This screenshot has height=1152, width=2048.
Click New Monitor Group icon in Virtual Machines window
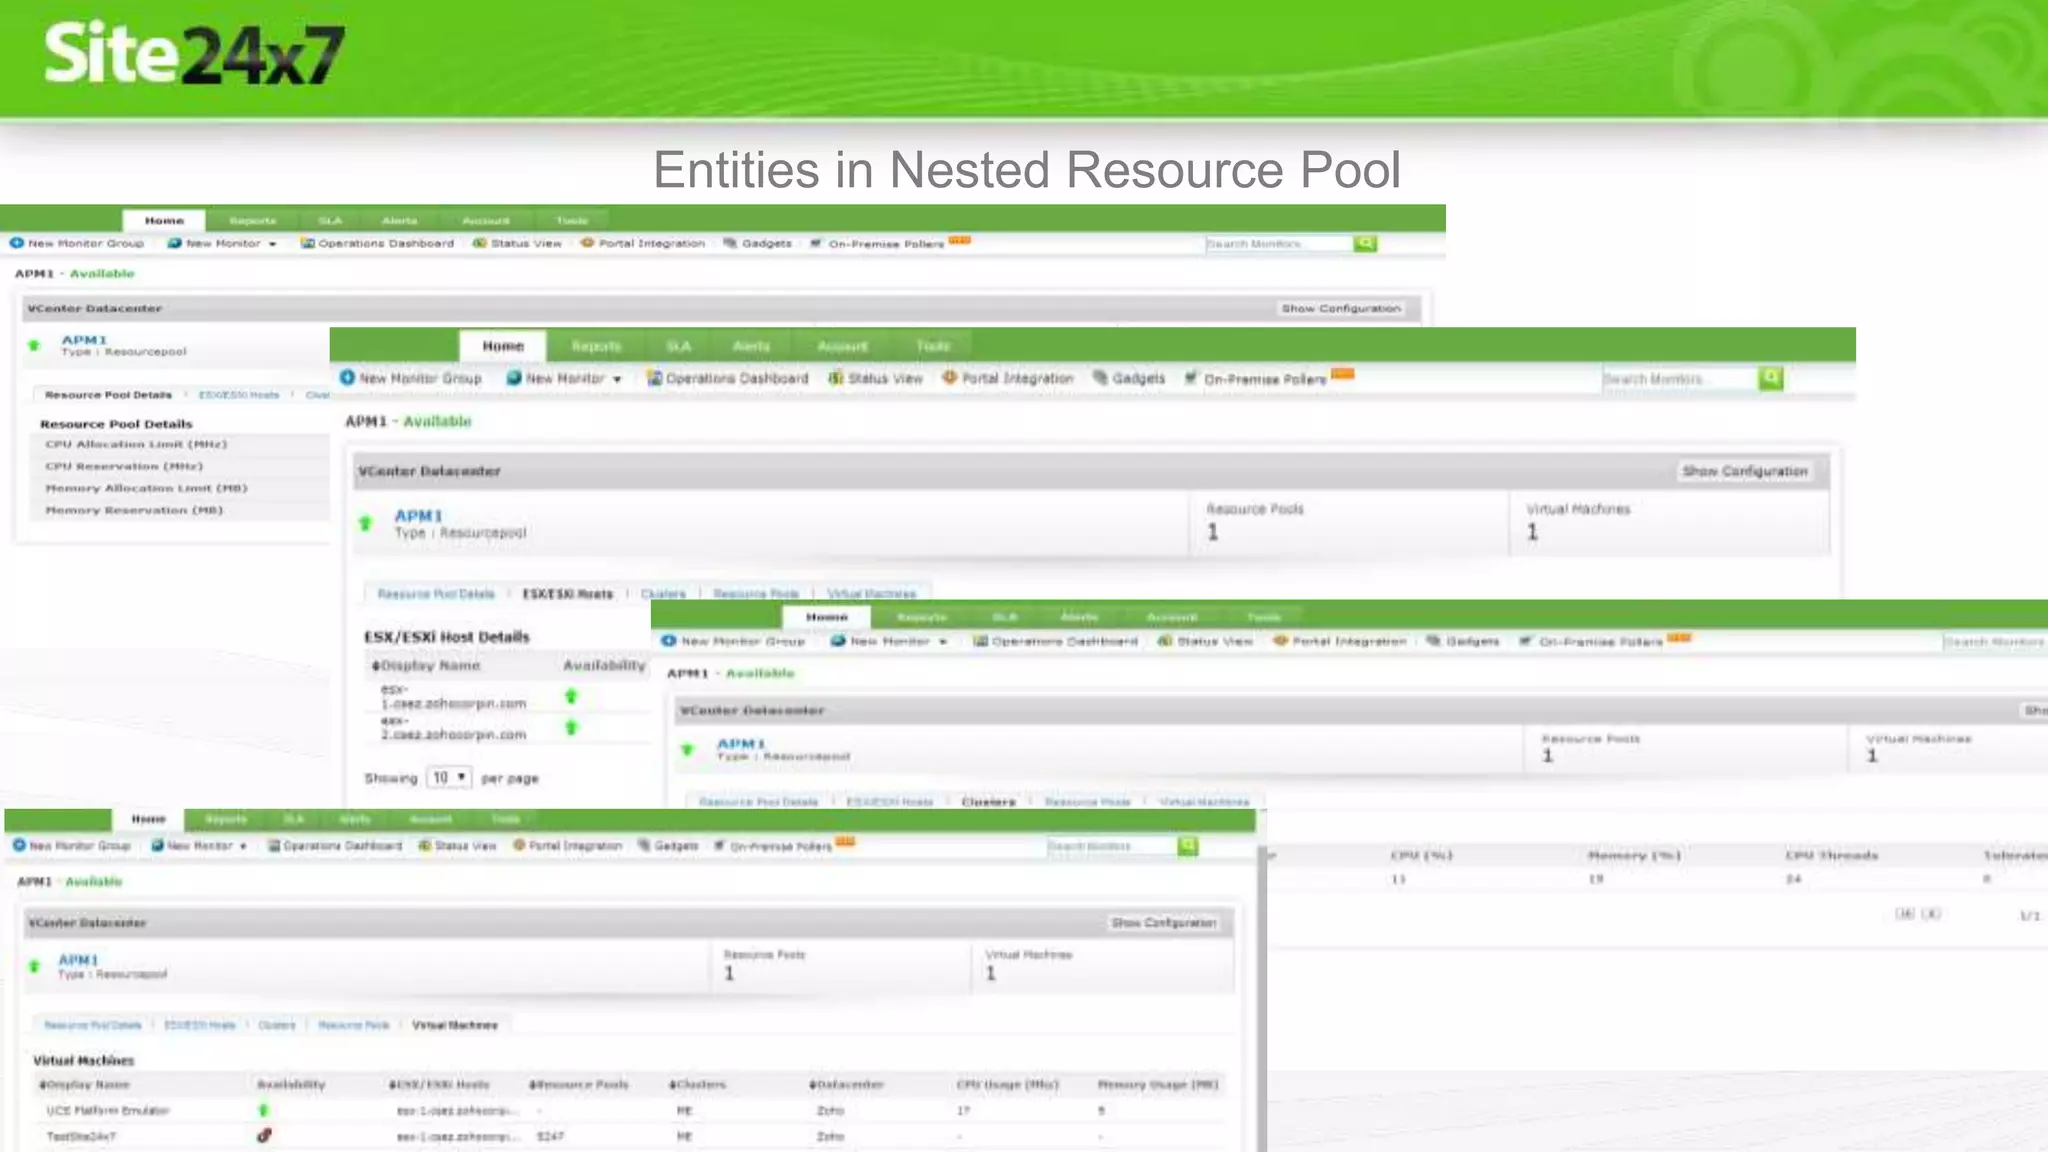pyautogui.click(x=19, y=845)
